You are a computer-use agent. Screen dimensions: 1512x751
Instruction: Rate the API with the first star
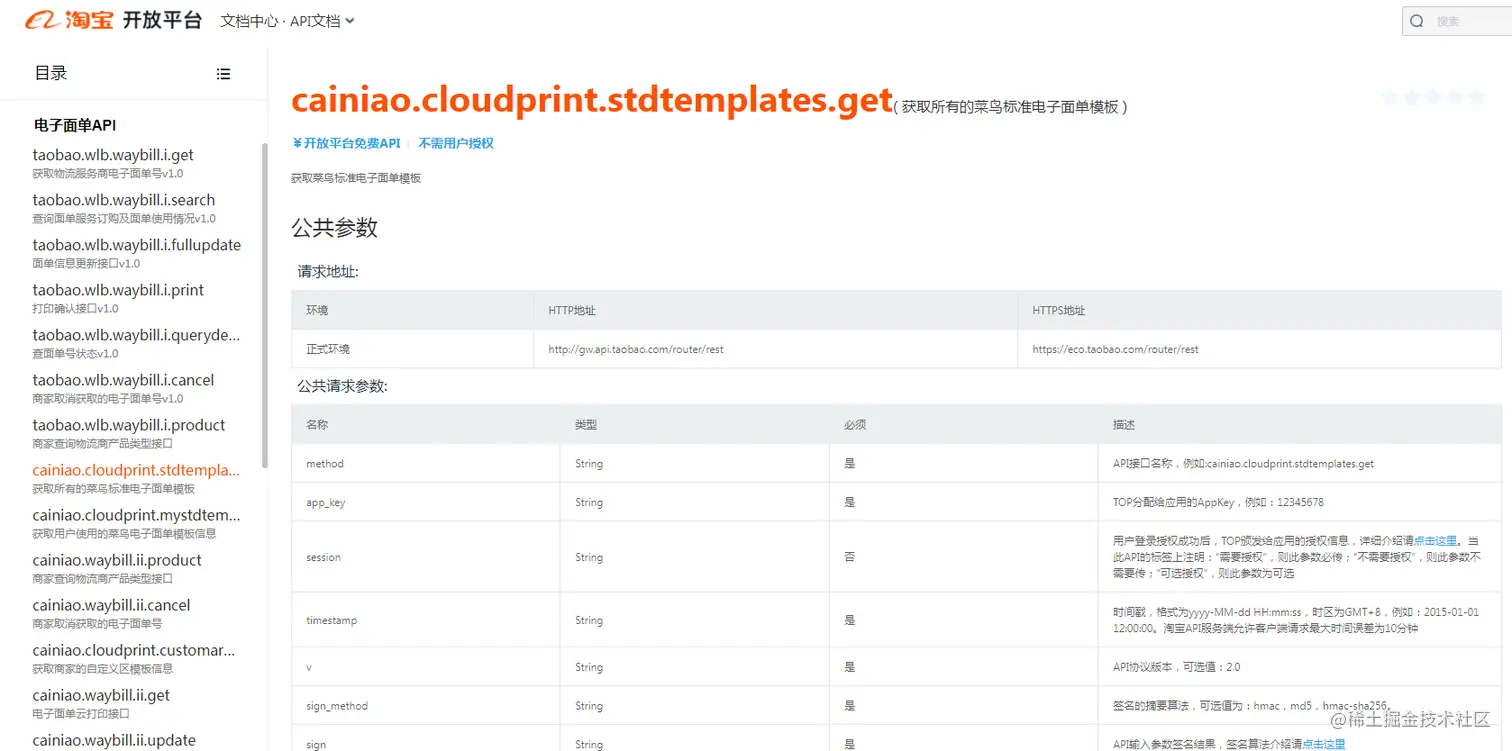pyautogui.click(x=1391, y=98)
